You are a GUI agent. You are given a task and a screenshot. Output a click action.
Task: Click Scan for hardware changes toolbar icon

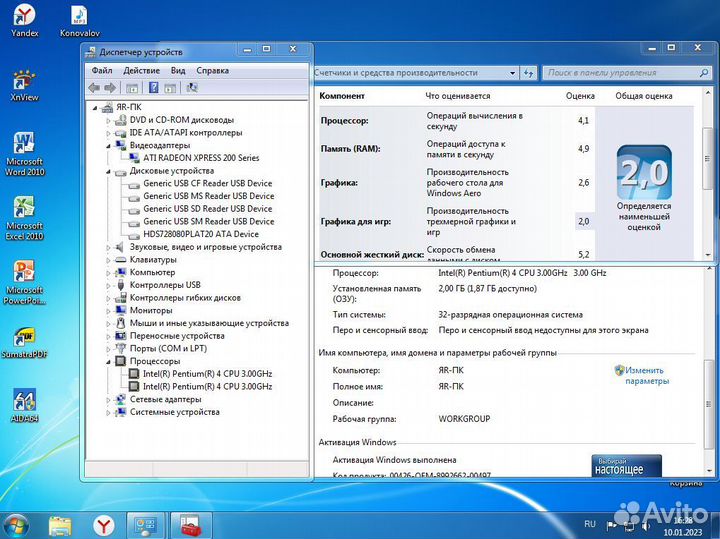(192, 87)
